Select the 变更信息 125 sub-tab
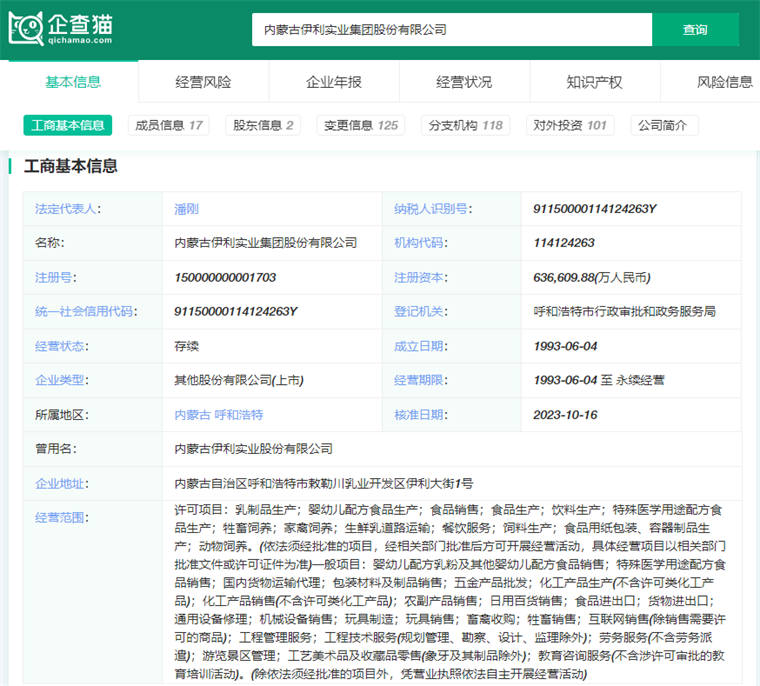This screenshot has width=760, height=686. tap(361, 125)
